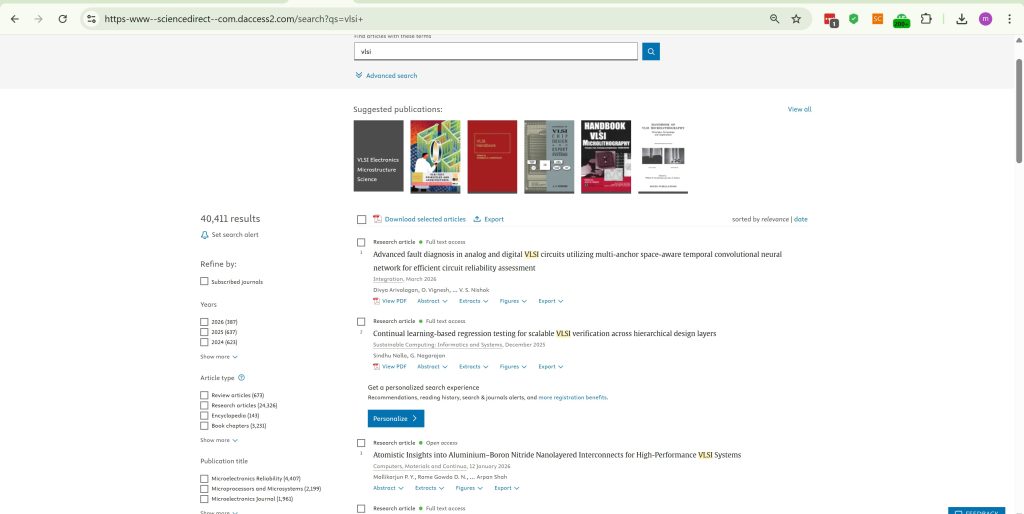Click the browser address bar URL
Image resolution: width=1024 pixels, height=514 pixels.
point(234,19)
